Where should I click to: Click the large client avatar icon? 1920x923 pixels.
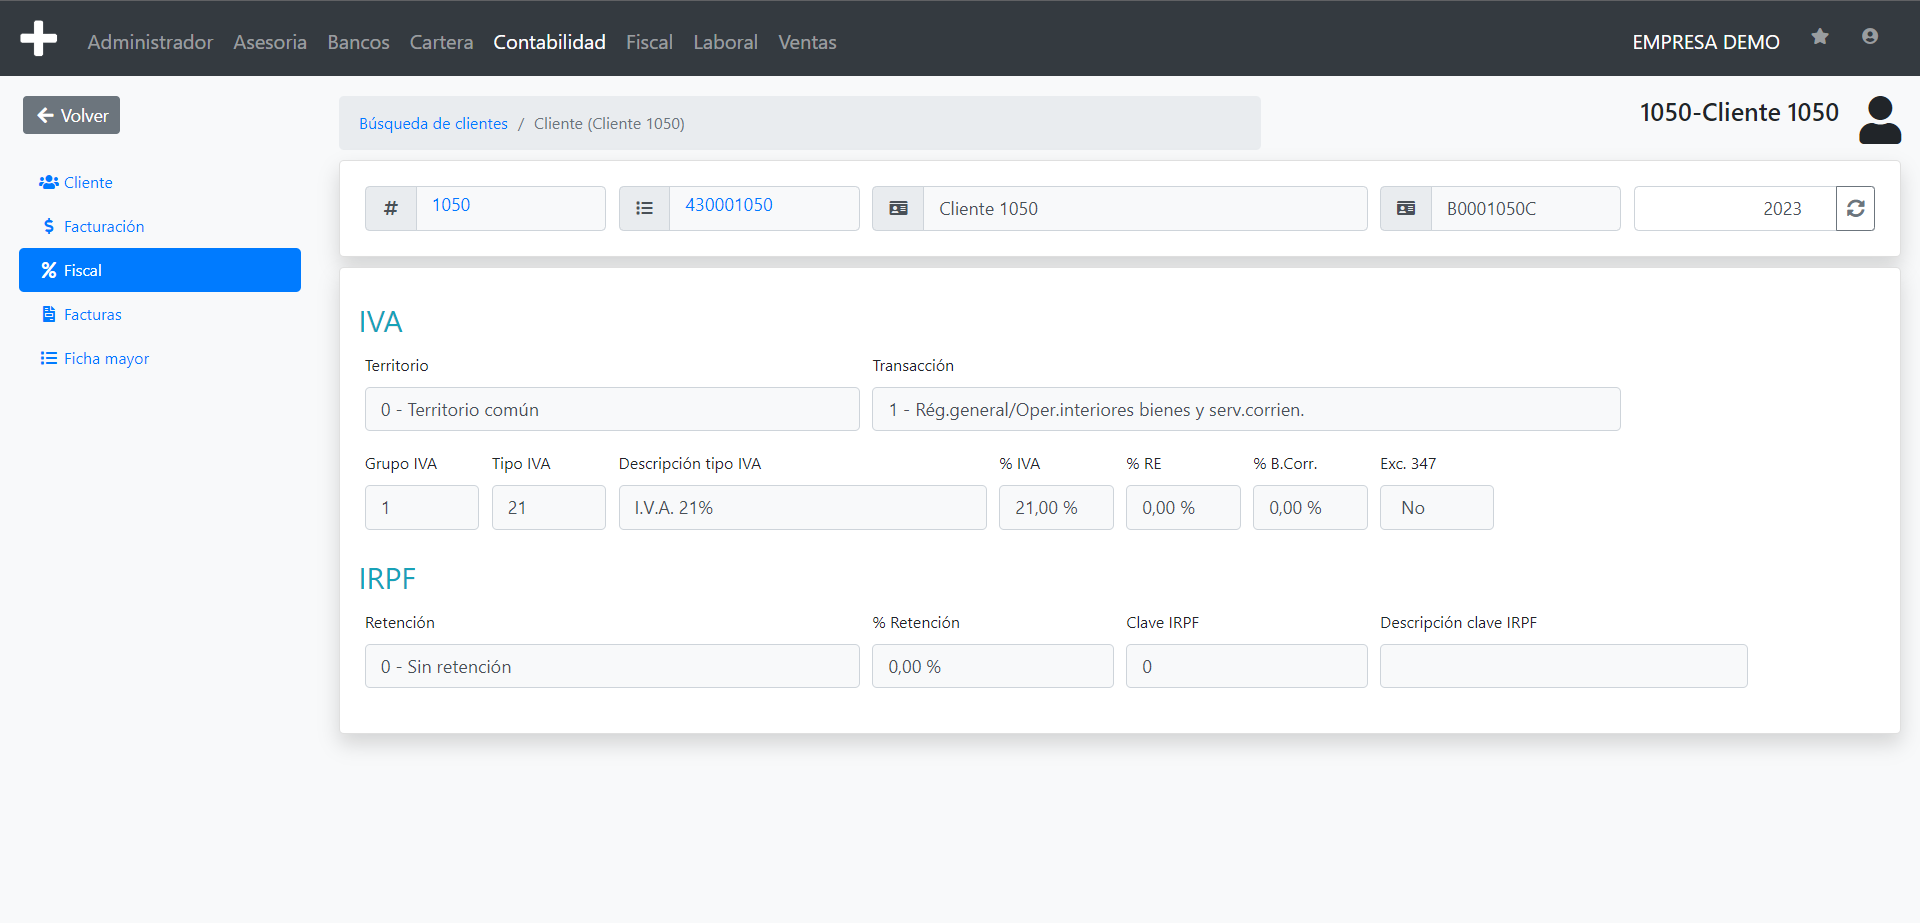coord(1880,120)
